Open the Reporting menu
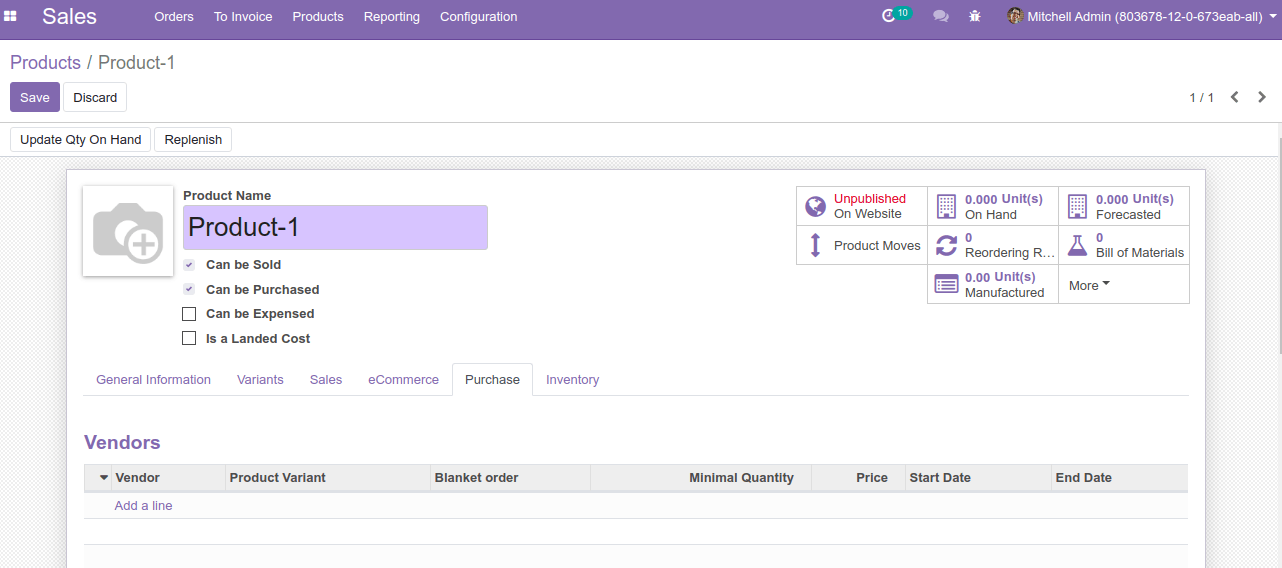Screen dimensions: 1282x568 (392, 17)
